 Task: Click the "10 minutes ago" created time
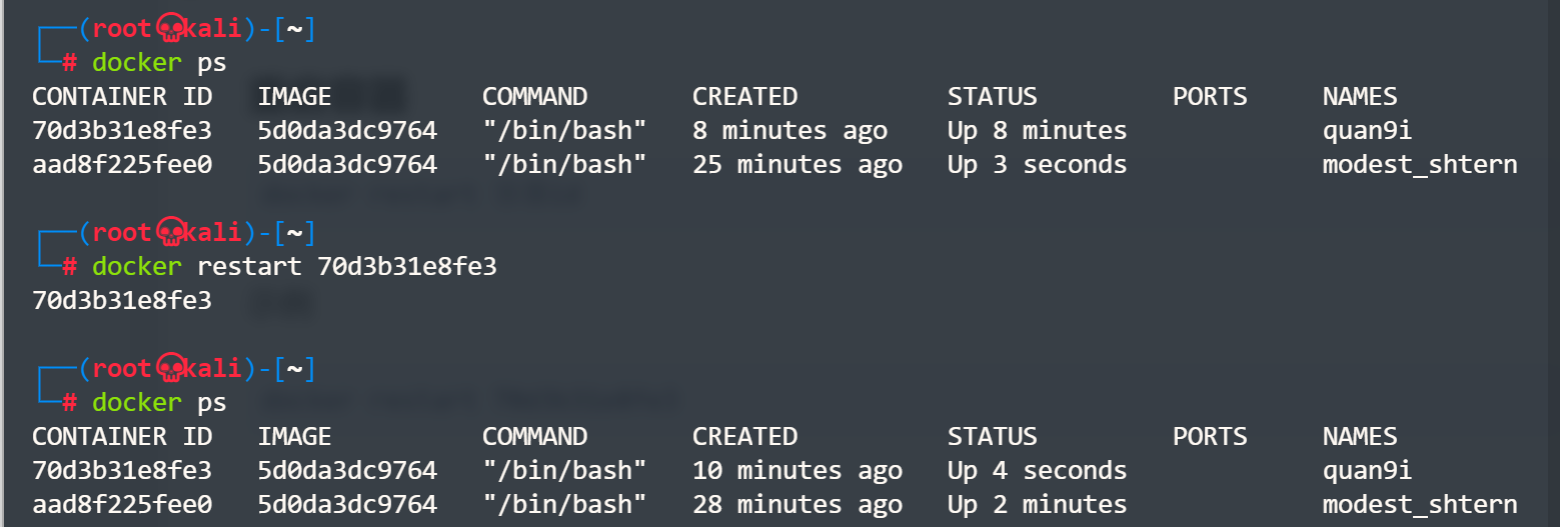click(x=797, y=471)
